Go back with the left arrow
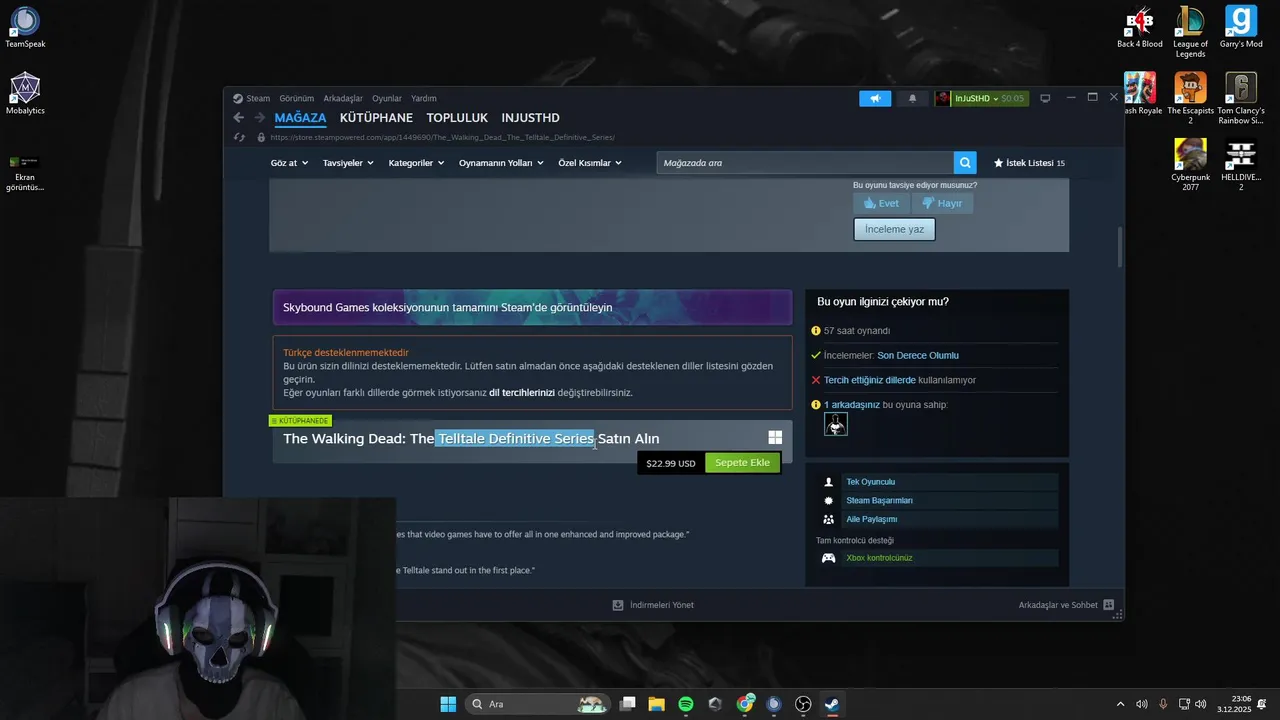 (x=238, y=118)
